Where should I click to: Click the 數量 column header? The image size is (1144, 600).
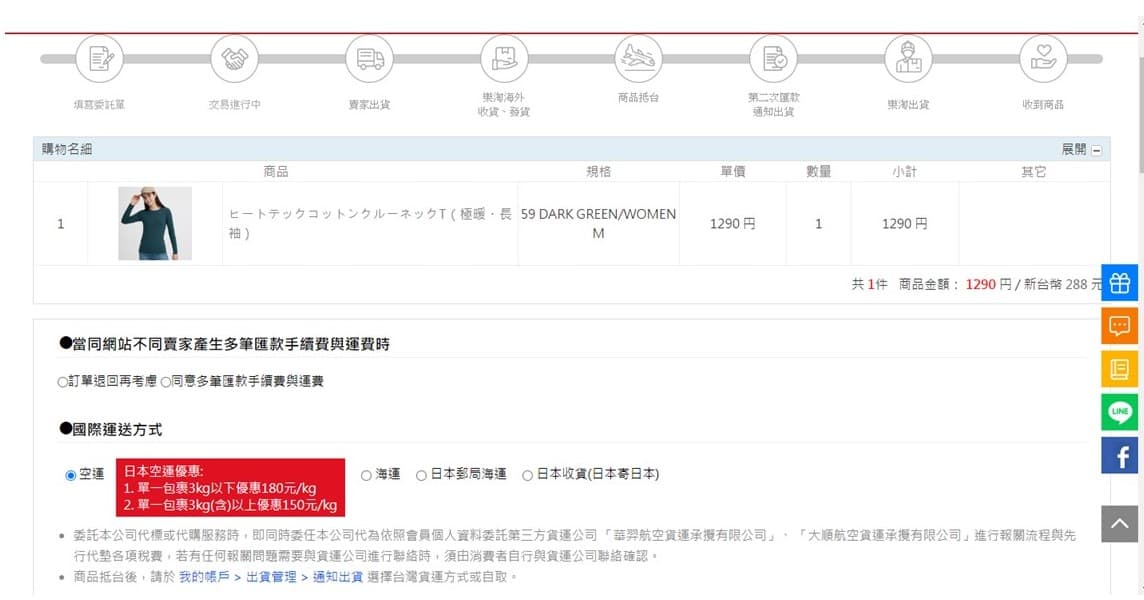point(819,172)
